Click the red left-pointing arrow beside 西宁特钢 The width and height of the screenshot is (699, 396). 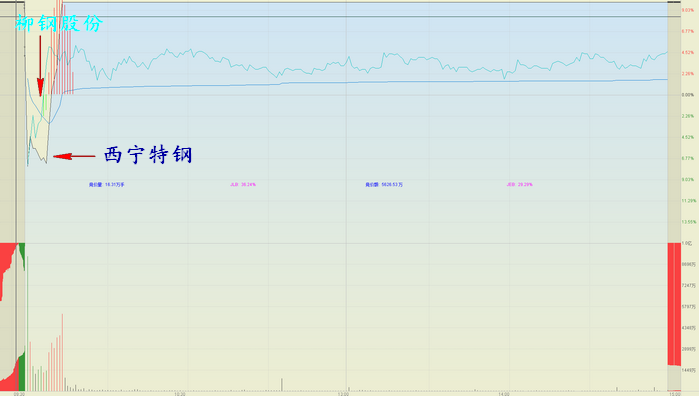coord(74,156)
